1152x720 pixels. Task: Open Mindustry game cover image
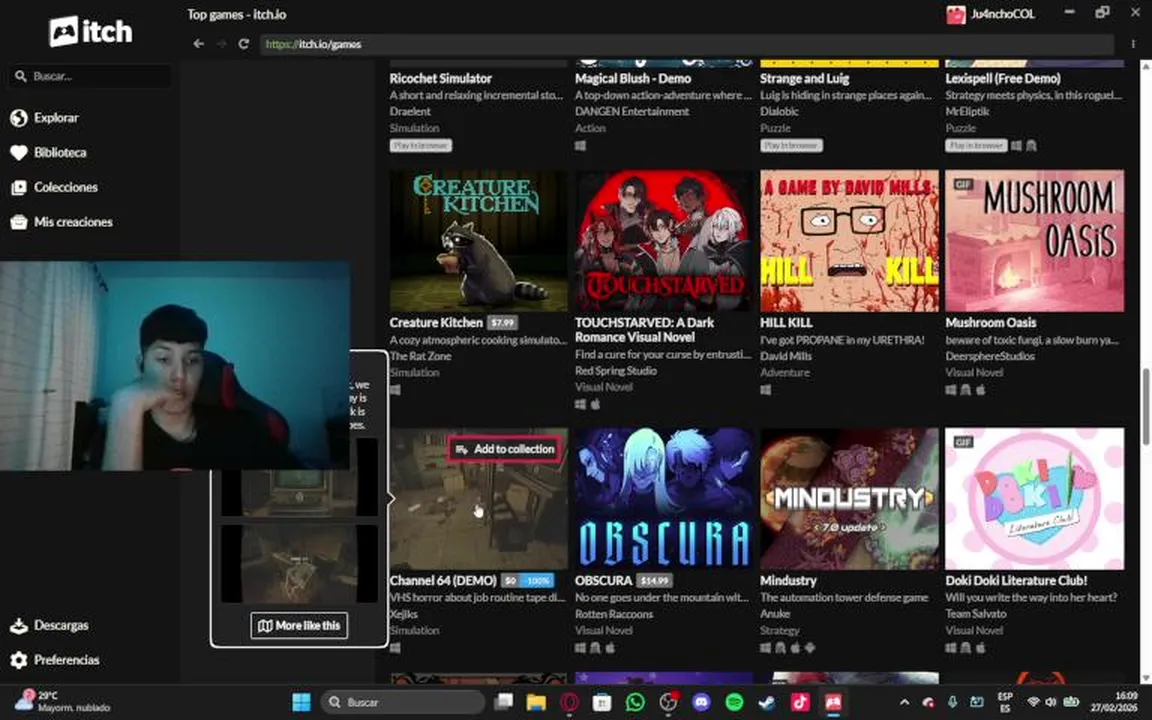click(x=849, y=499)
